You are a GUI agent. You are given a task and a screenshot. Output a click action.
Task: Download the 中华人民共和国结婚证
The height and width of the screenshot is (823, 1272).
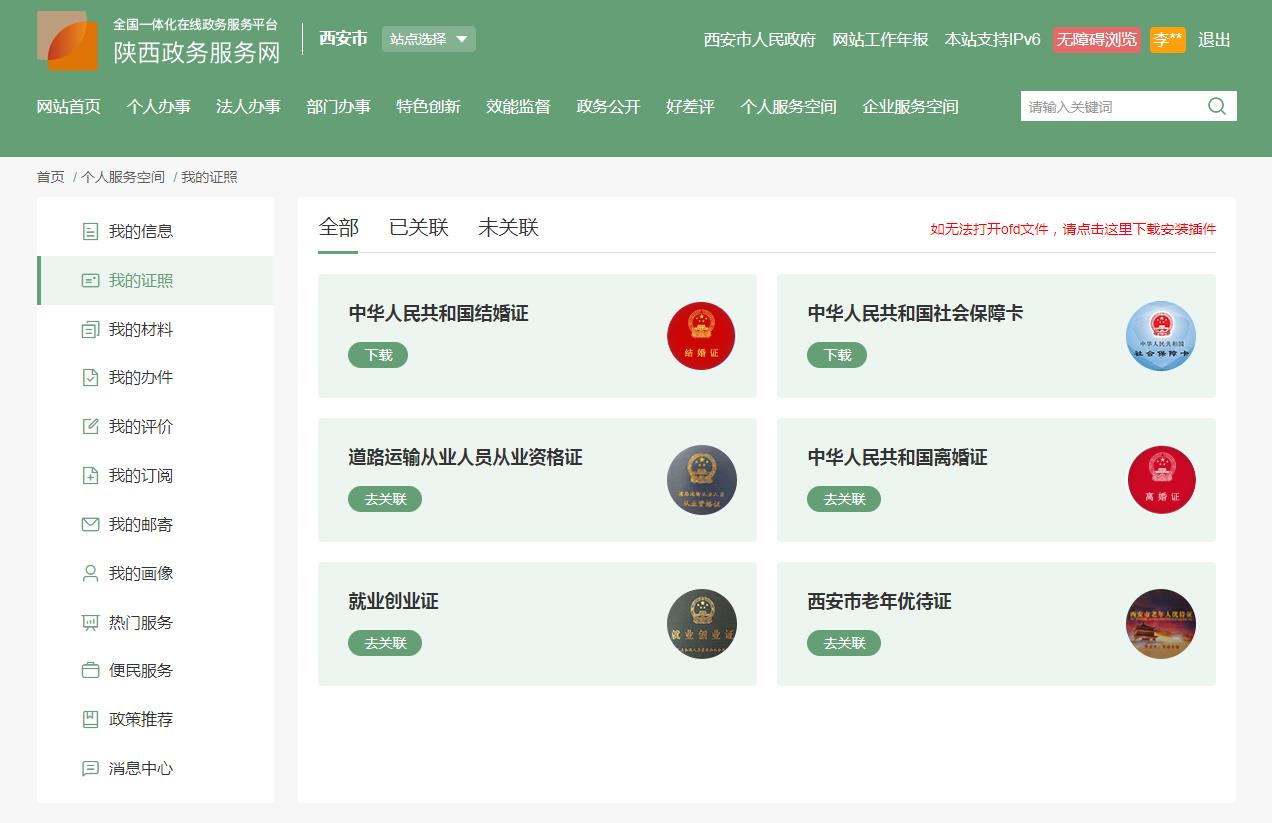(x=378, y=355)
